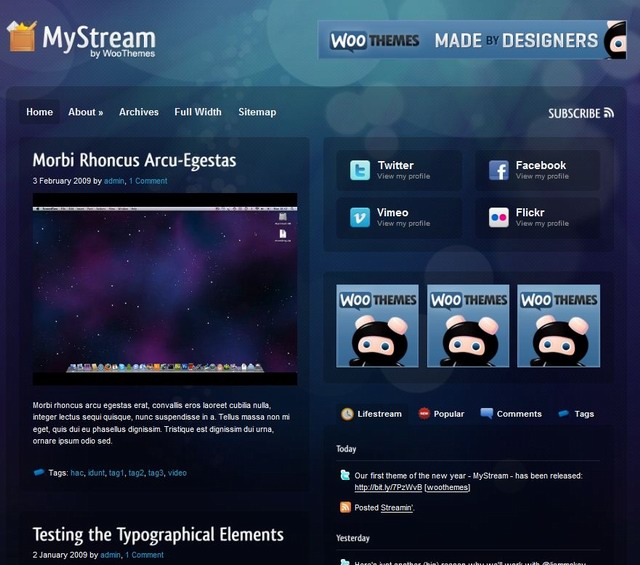
Task: Open the Streamin' link
Action: point(397,507)
